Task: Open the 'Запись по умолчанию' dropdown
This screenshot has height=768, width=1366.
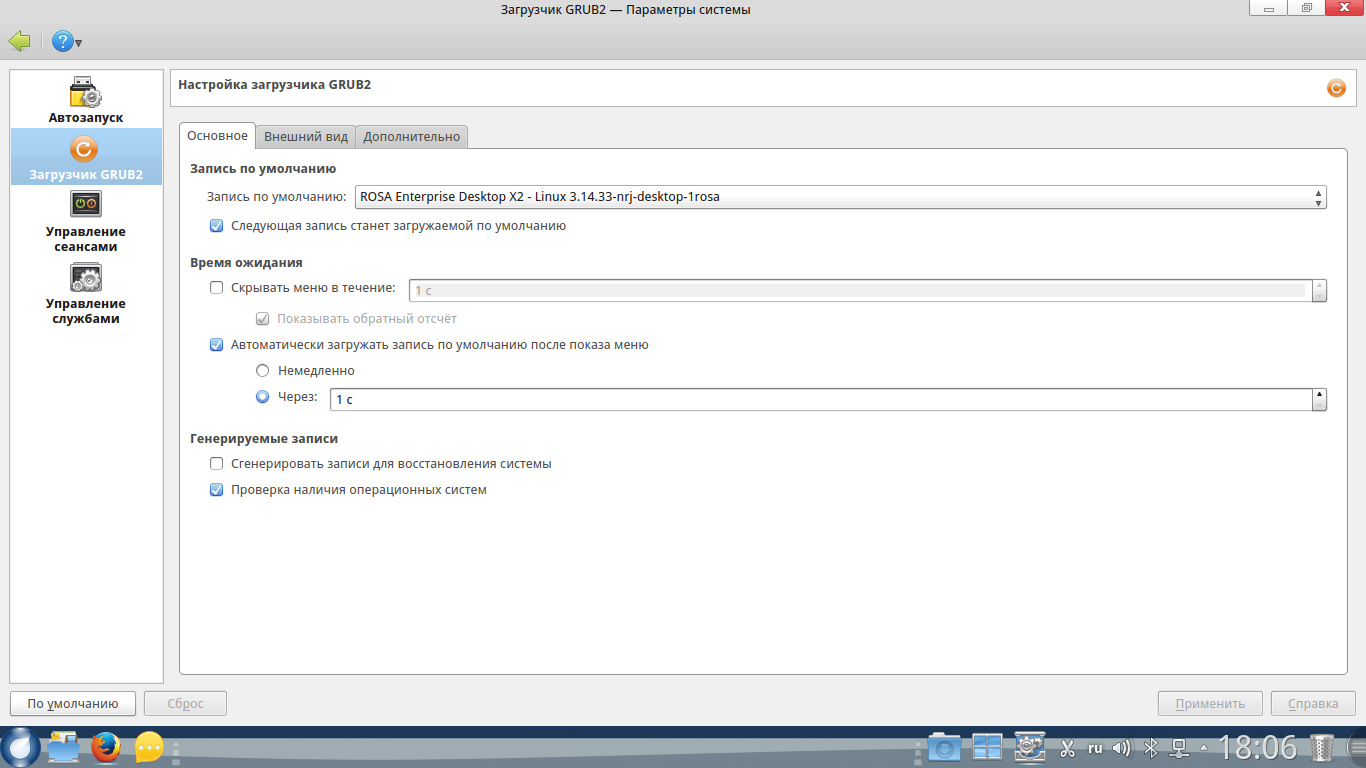Action: pyautogui.click(x=841, y=197)
